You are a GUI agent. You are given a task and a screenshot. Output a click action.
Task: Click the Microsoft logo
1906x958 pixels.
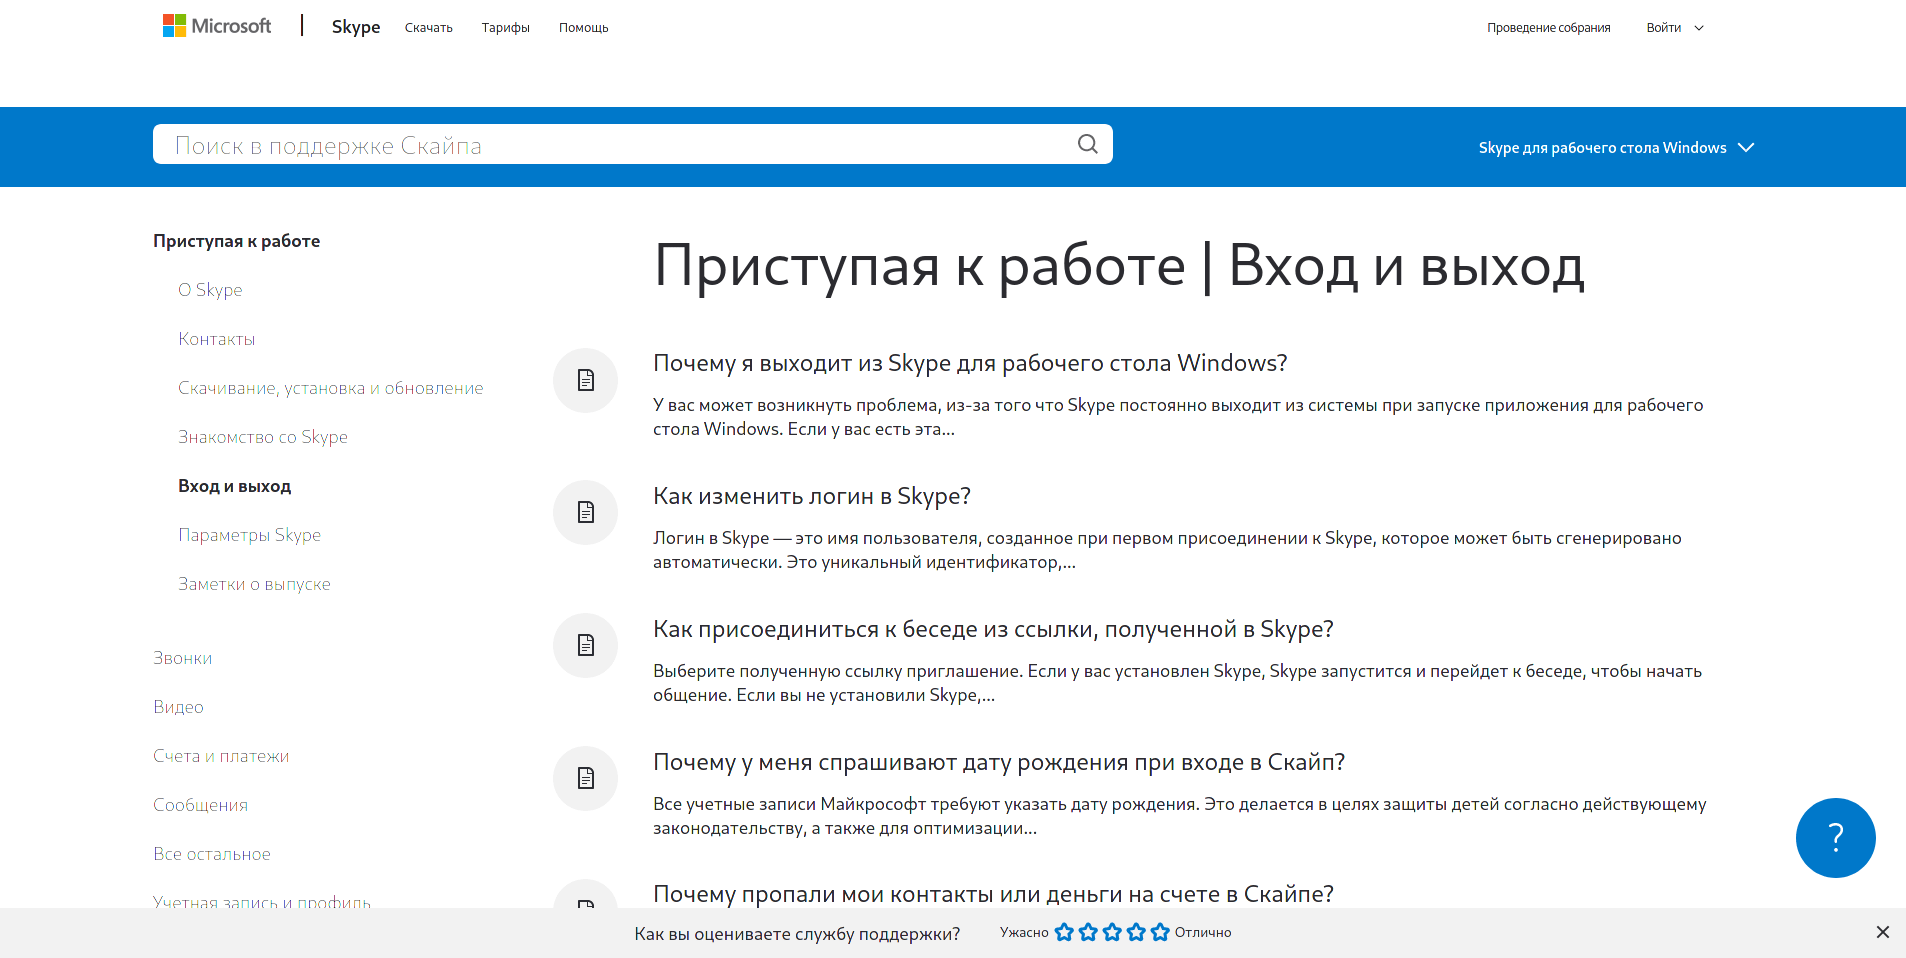(x=217, y=26)
